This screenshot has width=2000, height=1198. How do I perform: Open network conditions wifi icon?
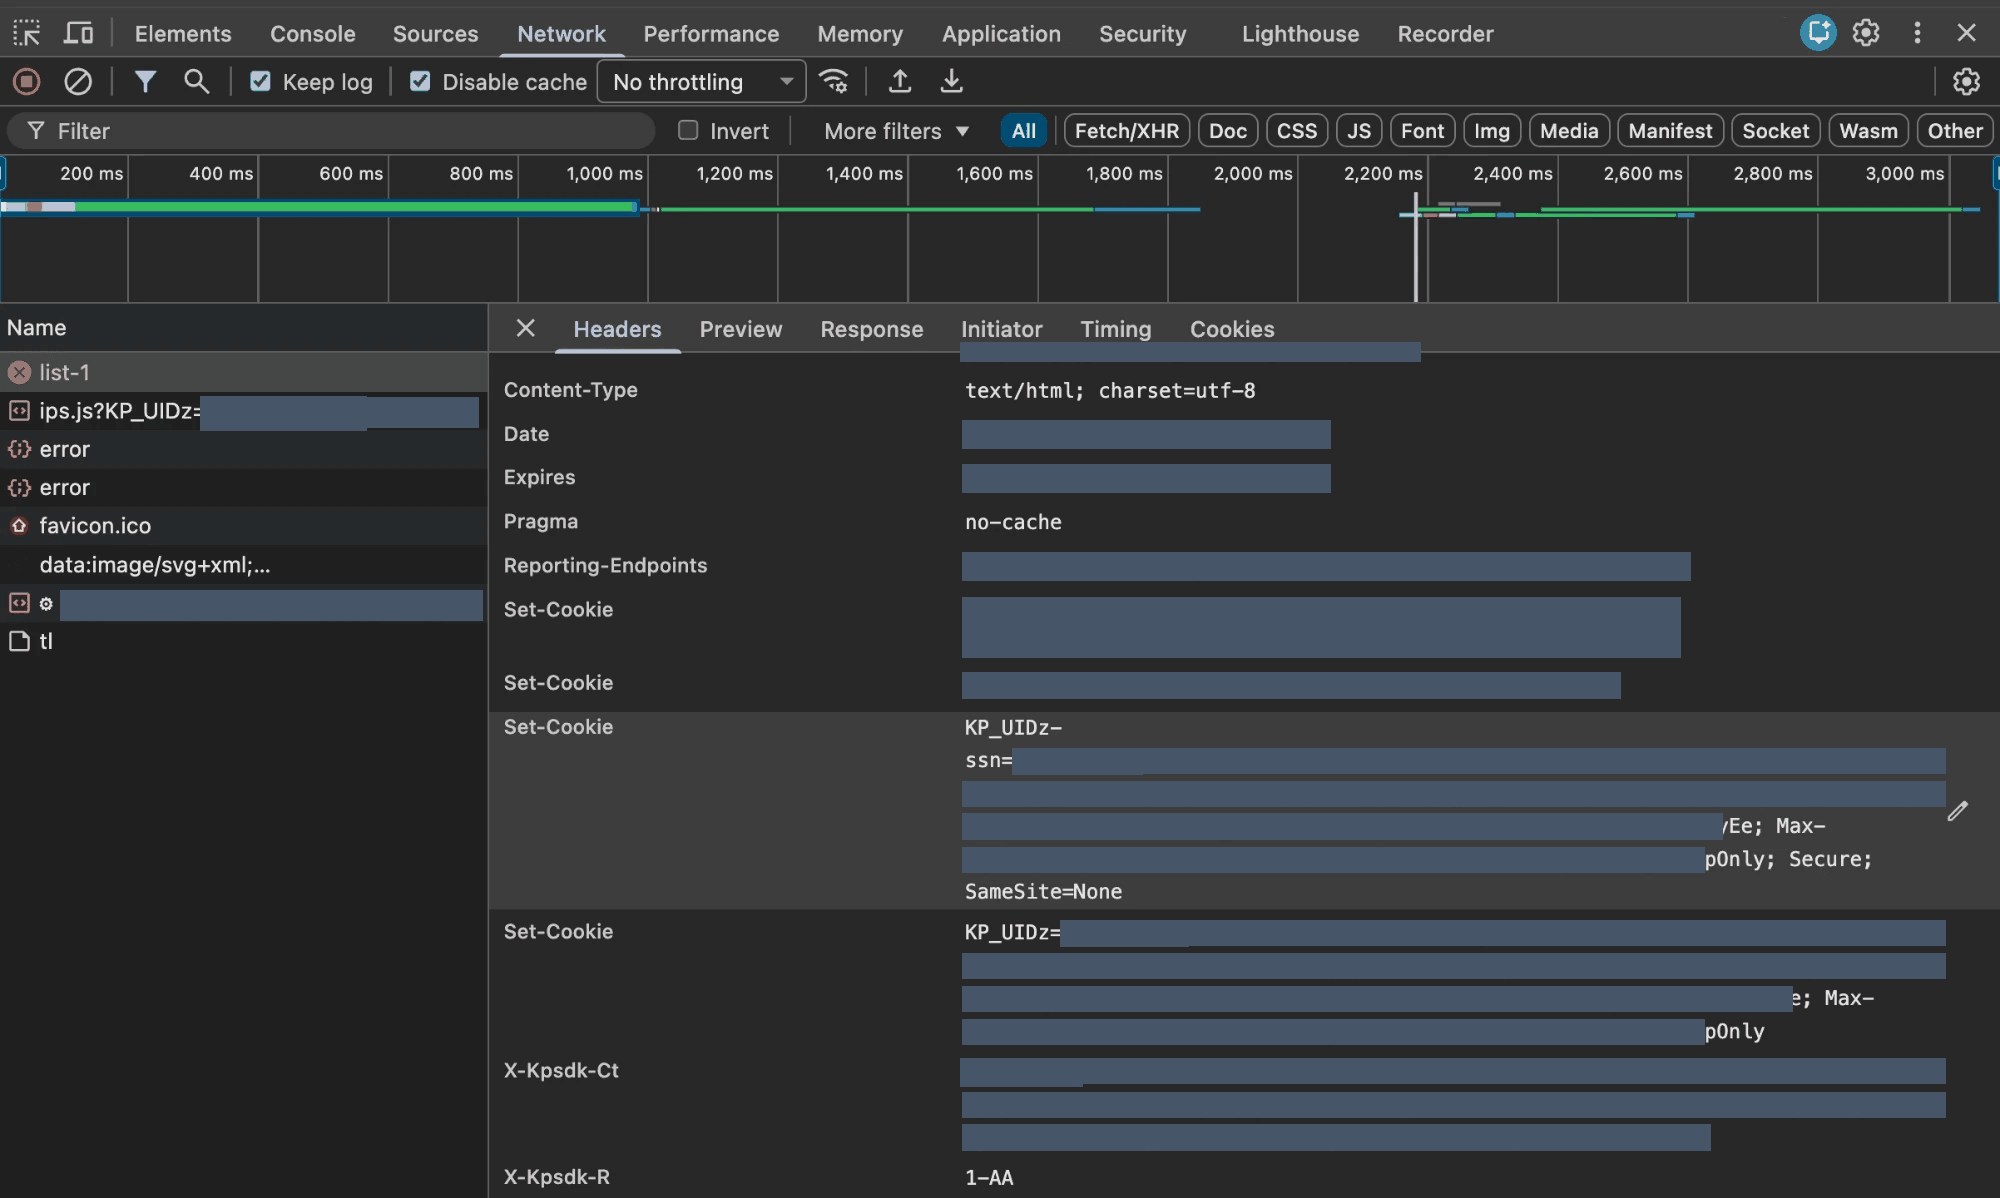(834, 81)
